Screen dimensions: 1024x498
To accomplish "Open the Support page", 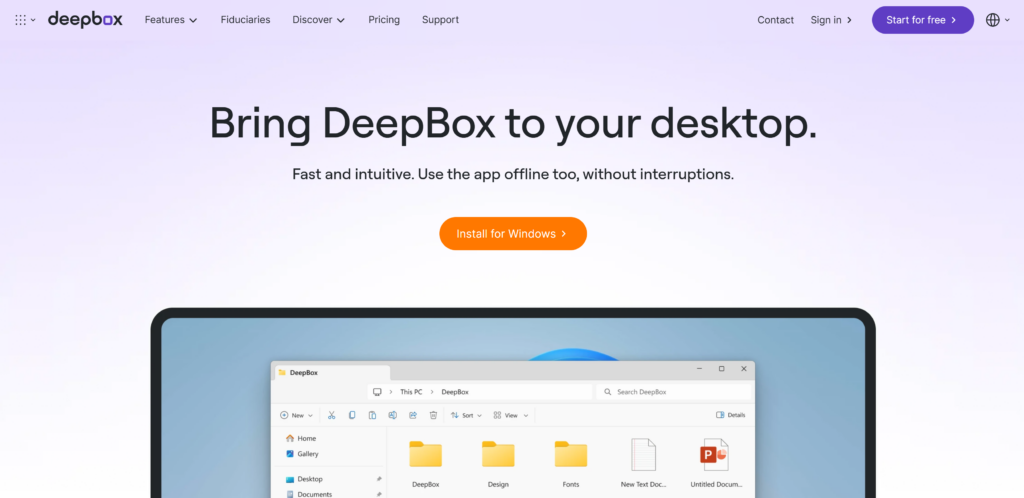I will [x=440, y=20].
